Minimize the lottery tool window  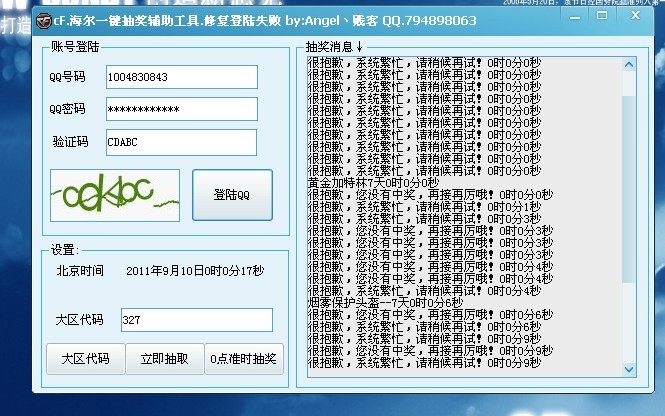[575, 18]
